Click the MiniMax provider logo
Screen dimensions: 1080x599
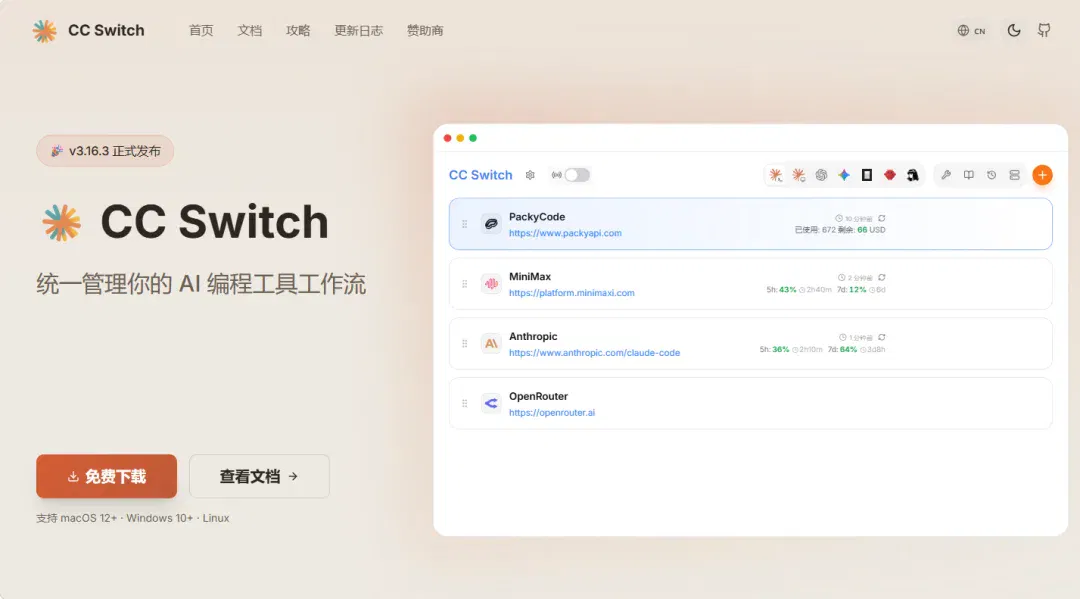point(491,284)
